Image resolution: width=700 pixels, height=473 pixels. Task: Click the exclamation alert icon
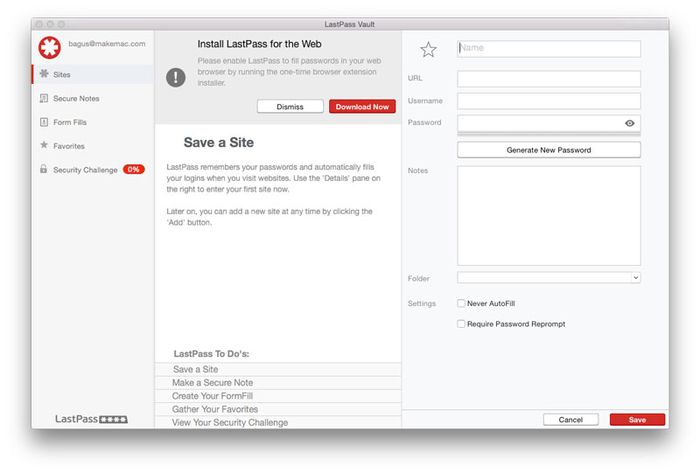[176, 78]
